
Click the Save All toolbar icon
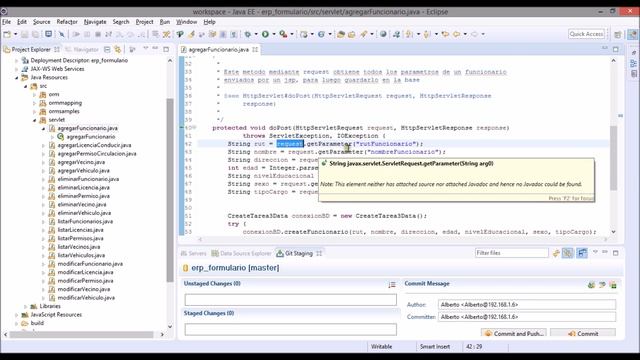(x=35, y=34)
